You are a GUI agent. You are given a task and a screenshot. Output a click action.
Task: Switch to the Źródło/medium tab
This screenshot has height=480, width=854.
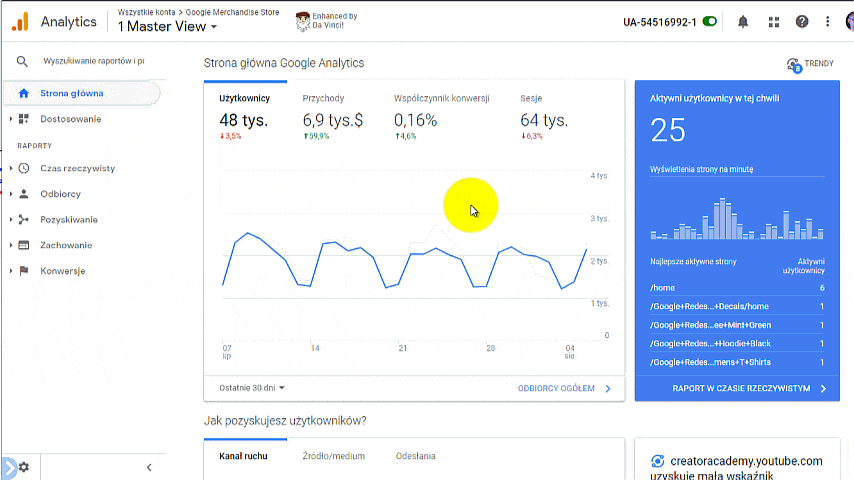point(334,456)
